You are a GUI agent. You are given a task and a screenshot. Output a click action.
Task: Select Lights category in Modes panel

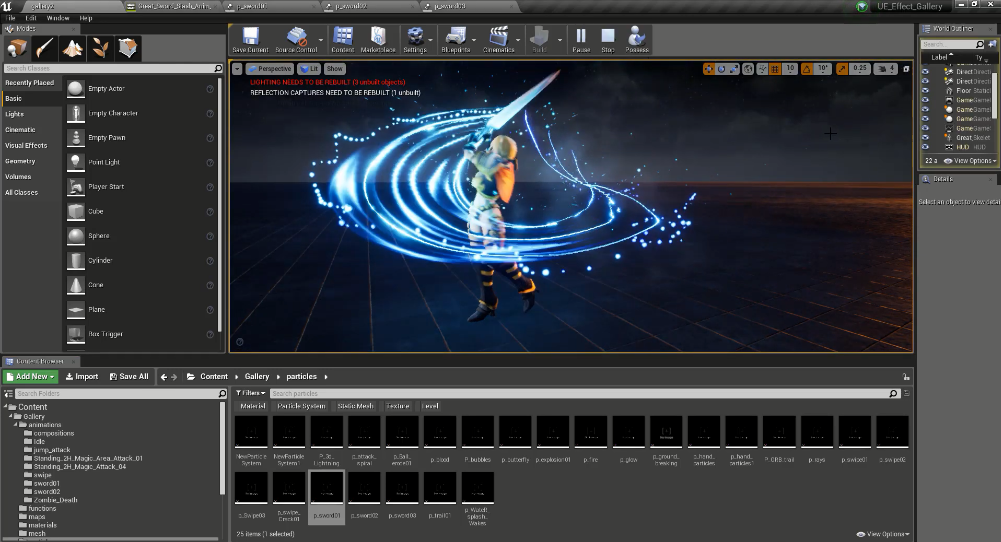click(x=15, y=114)
